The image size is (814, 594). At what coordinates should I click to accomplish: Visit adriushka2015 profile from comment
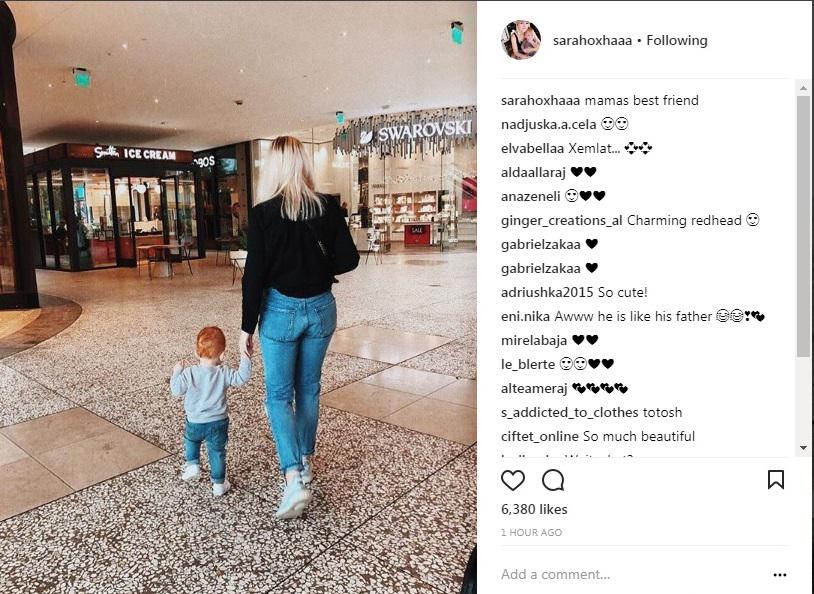tap(547, 292)
